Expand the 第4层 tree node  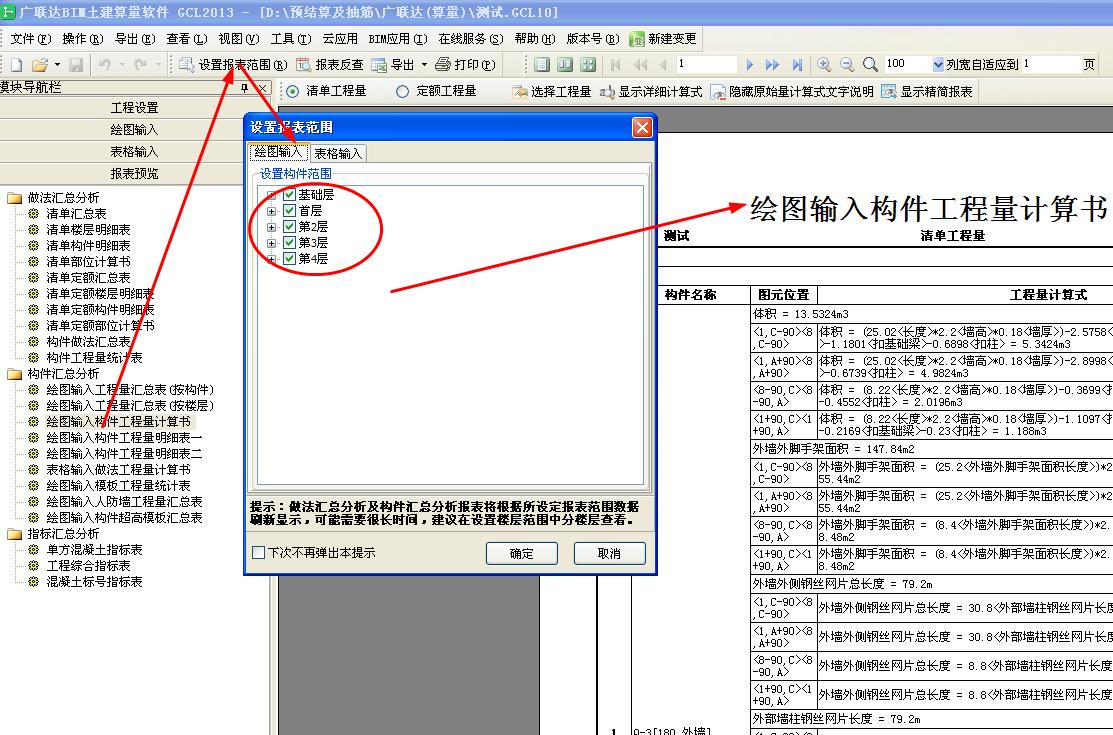271,259
